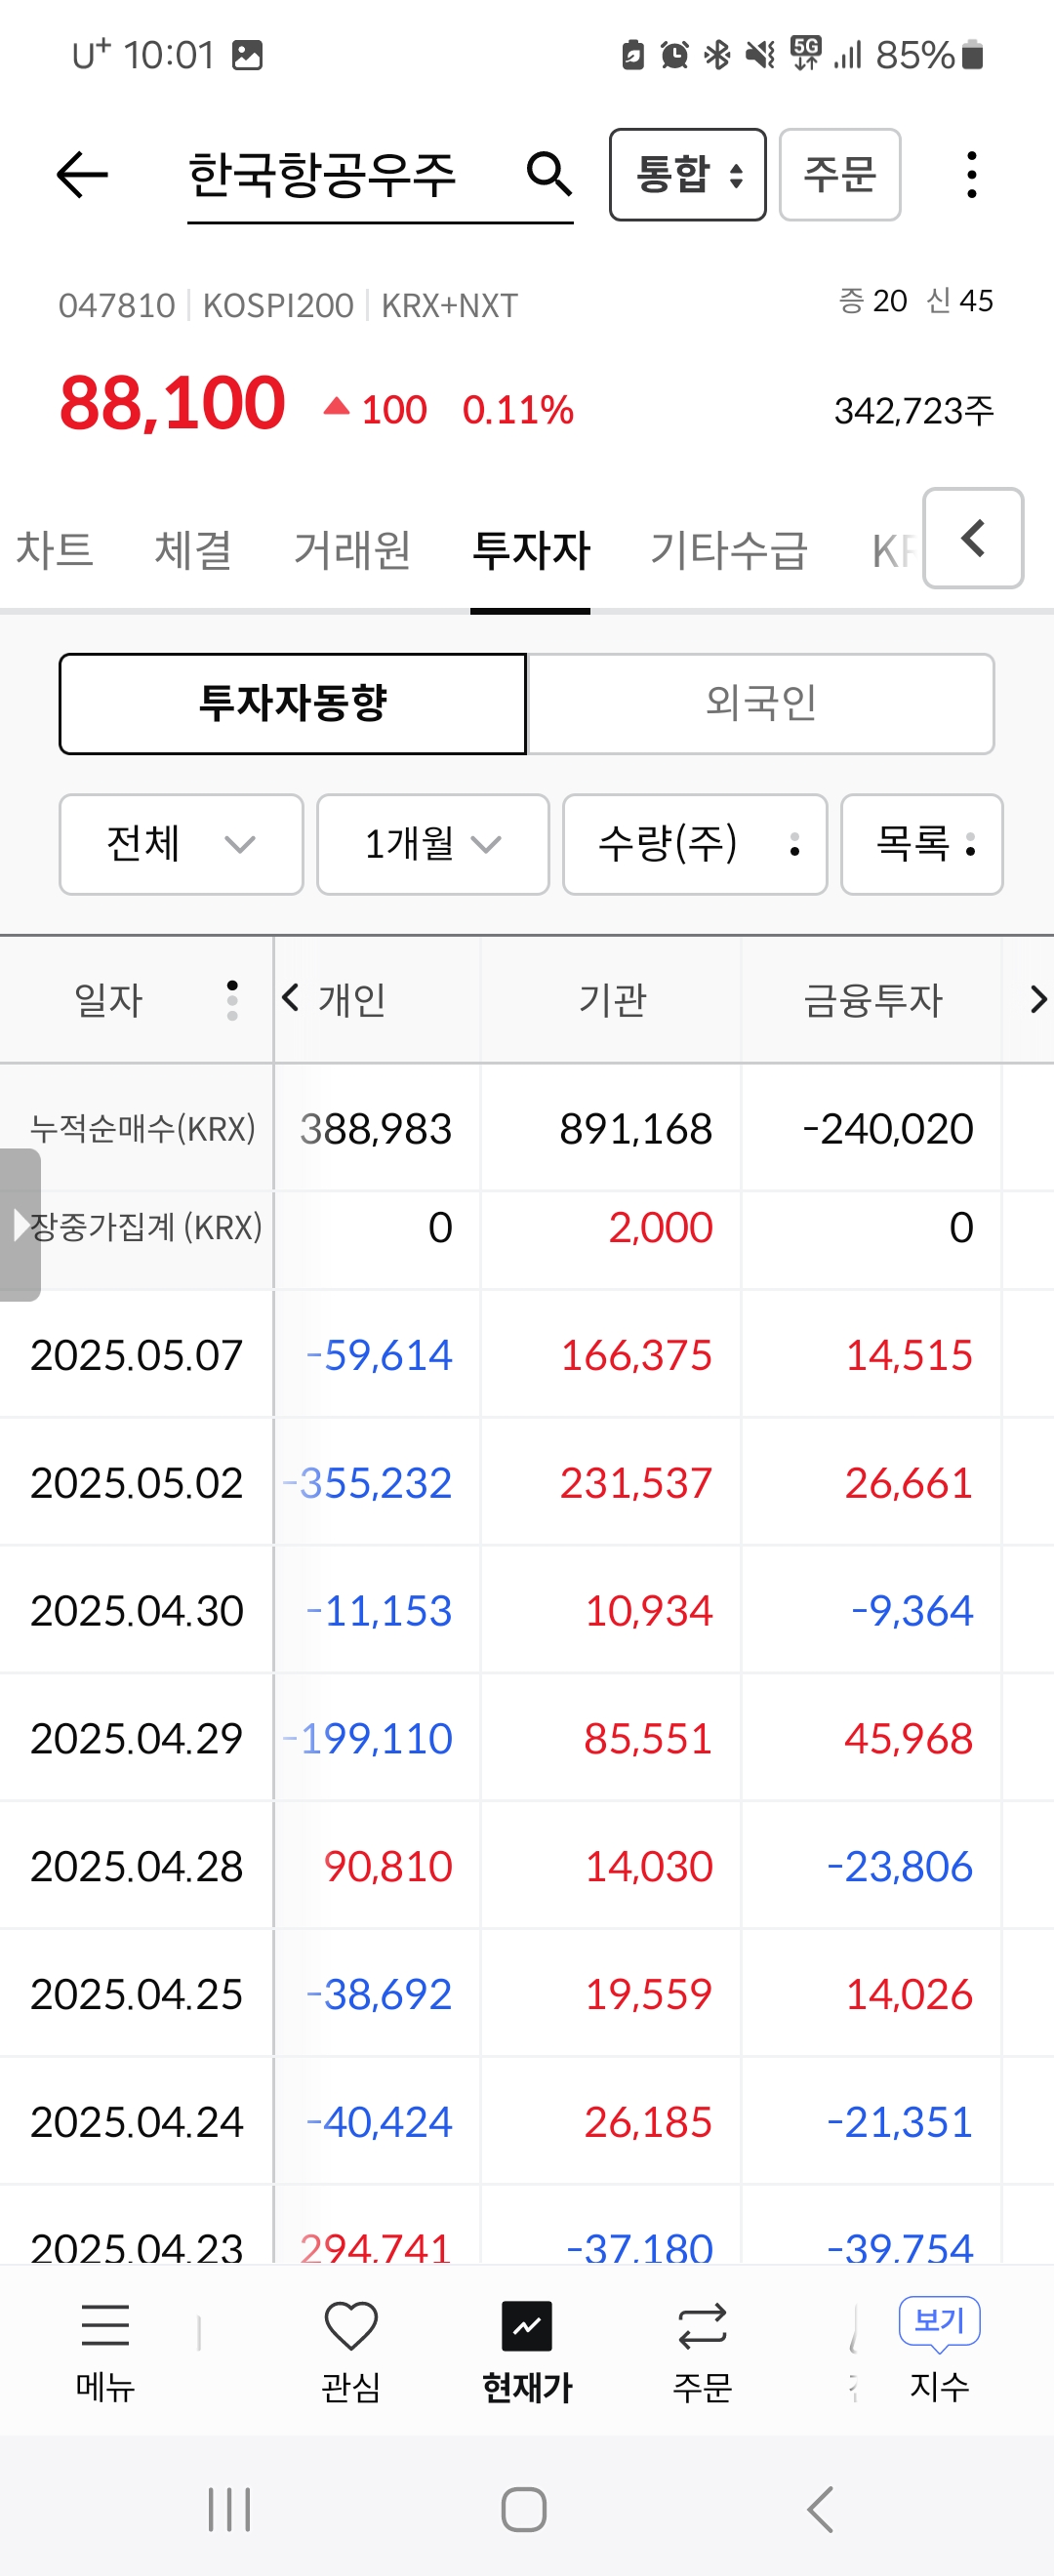Tap the alarm clock status icon
This screenshot has height=2576, width=1054.
point(675,55)
